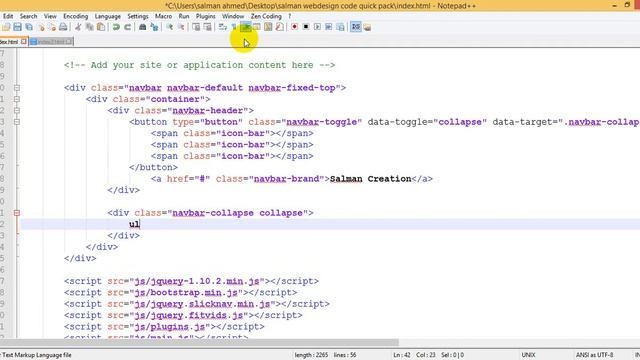Click the jquery.slicknav.min.js script line

pyautogui.click(x=197, y=304)
